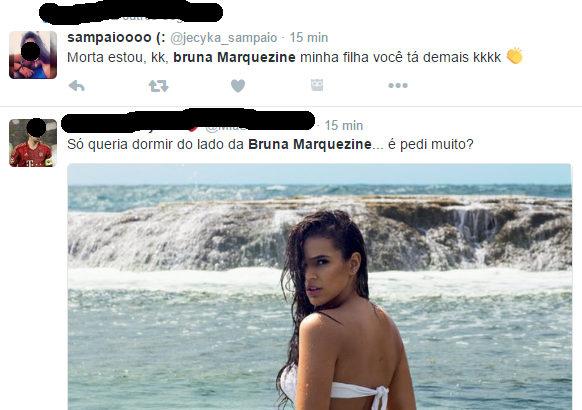Open sampaioooo tweet's 15 min timestamp

pyautogui.click(x=309, y=37)
